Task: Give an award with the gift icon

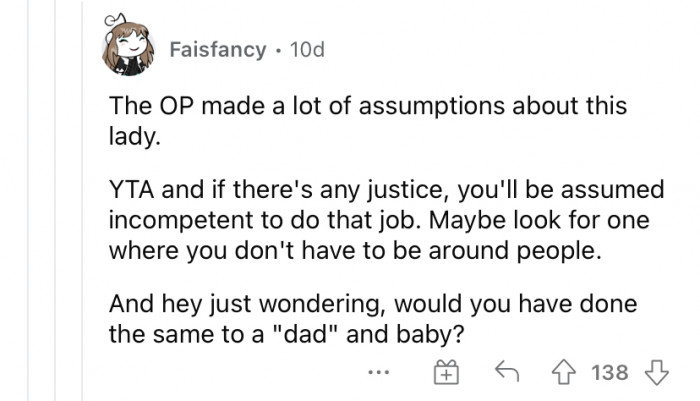Action: tap(446, 373)
